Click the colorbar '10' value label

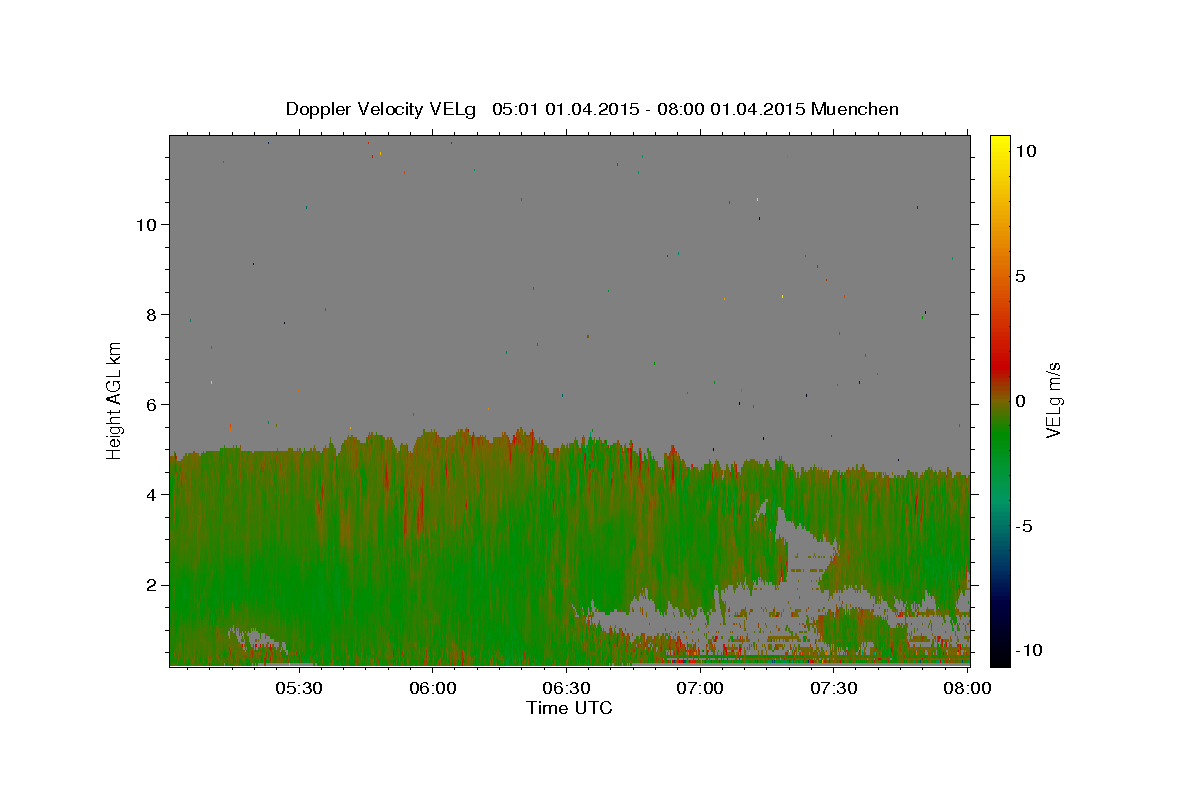(x=1025, y=150)
